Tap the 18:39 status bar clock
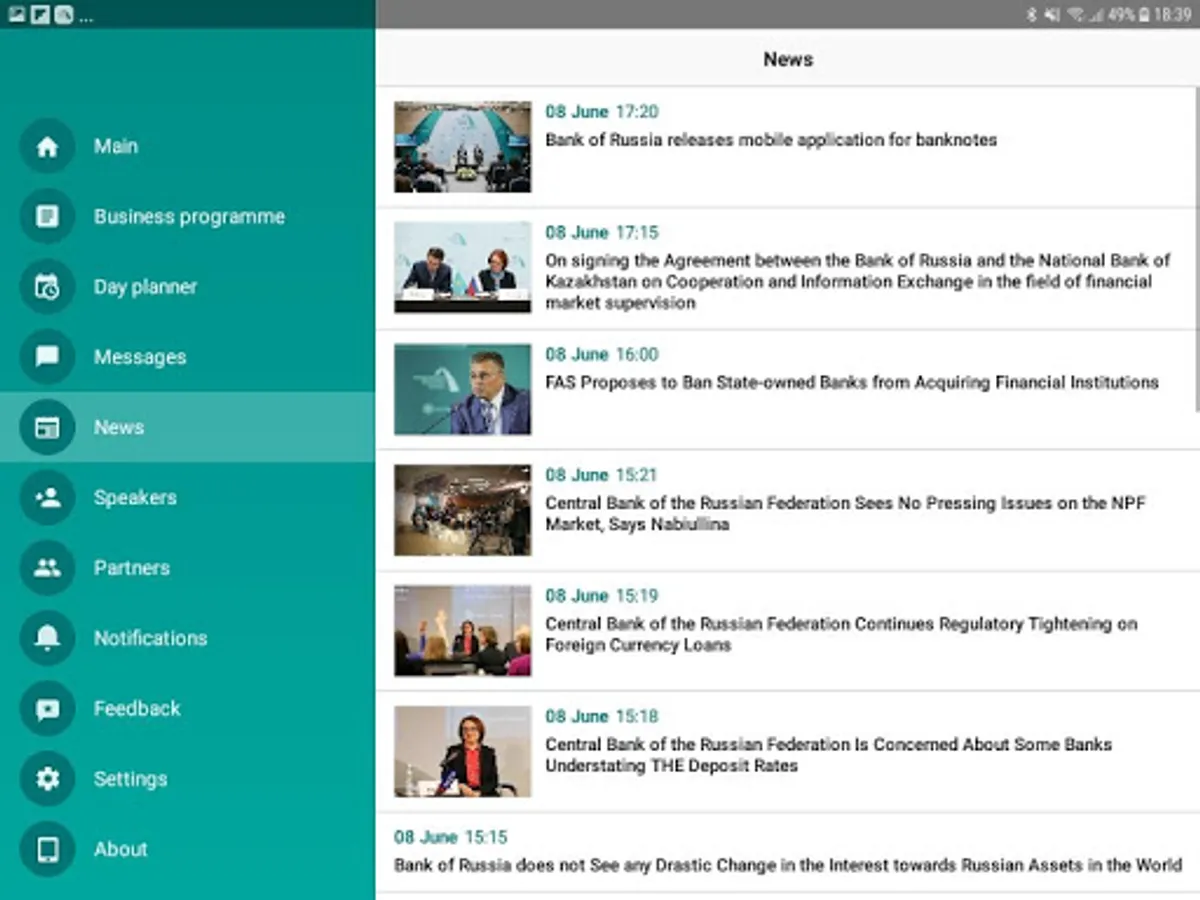The image size is (1200, 900). pos(1173,14)
